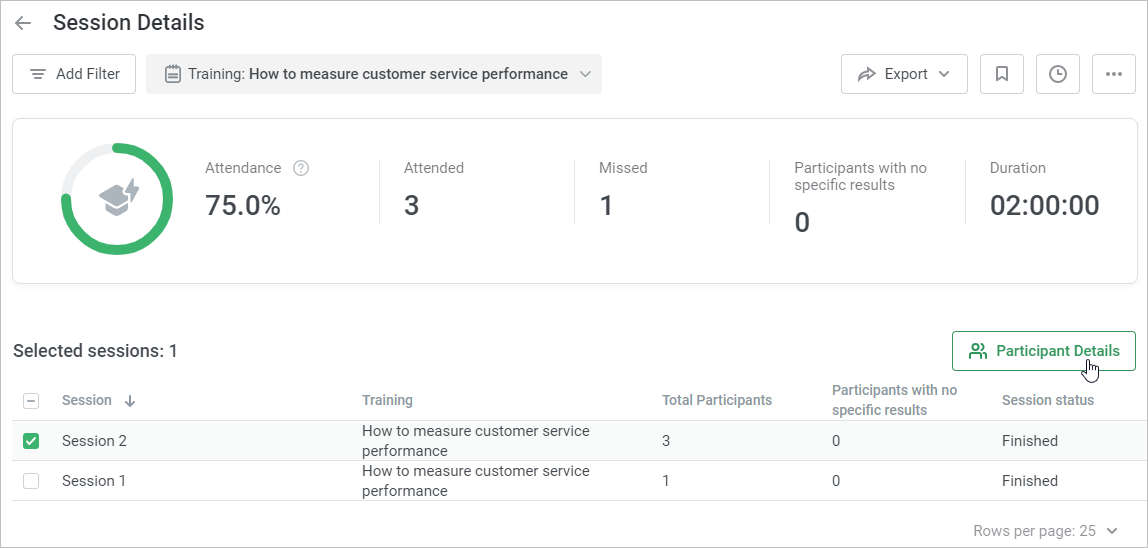Open Participant Details
Viewport: 1148px width, 548px height.
pyautogui.click(x=1043, y=351)
